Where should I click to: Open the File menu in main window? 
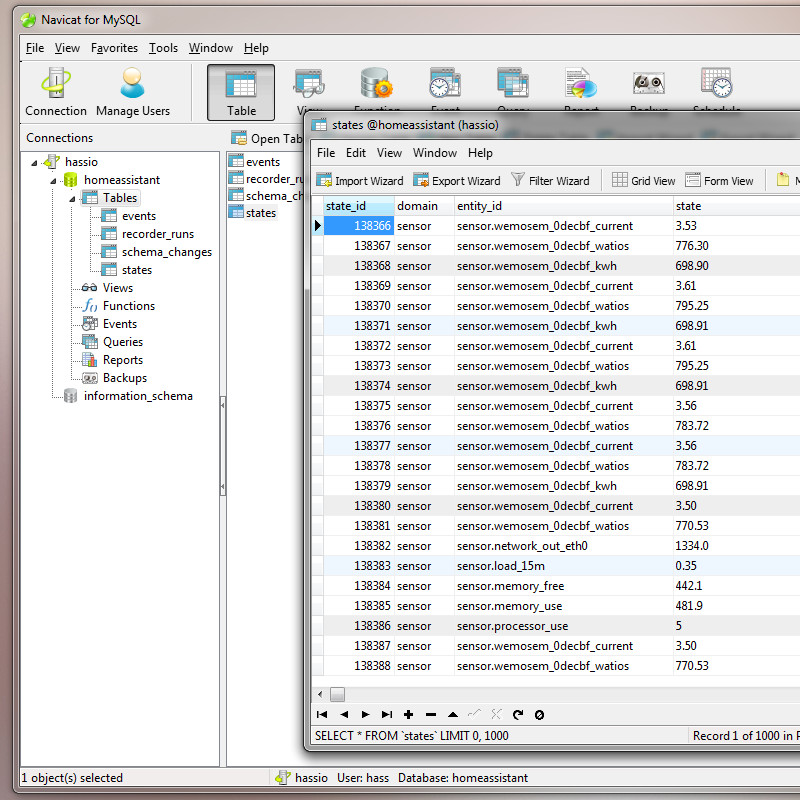pyautogui.click(x=35, y=48)
